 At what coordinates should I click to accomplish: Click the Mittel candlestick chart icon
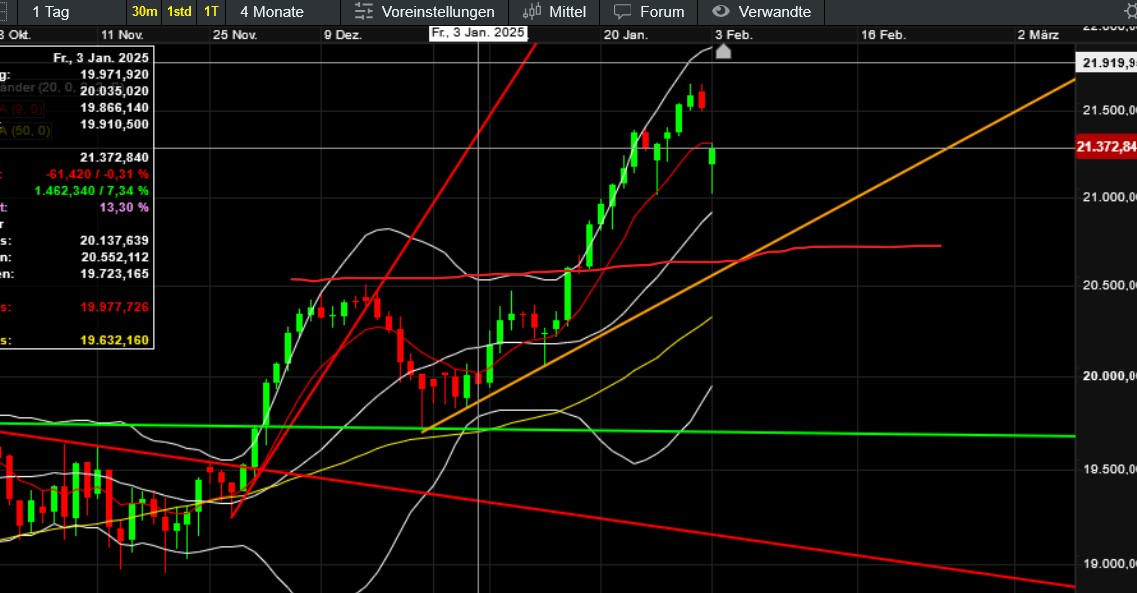[x=532, y=11]
